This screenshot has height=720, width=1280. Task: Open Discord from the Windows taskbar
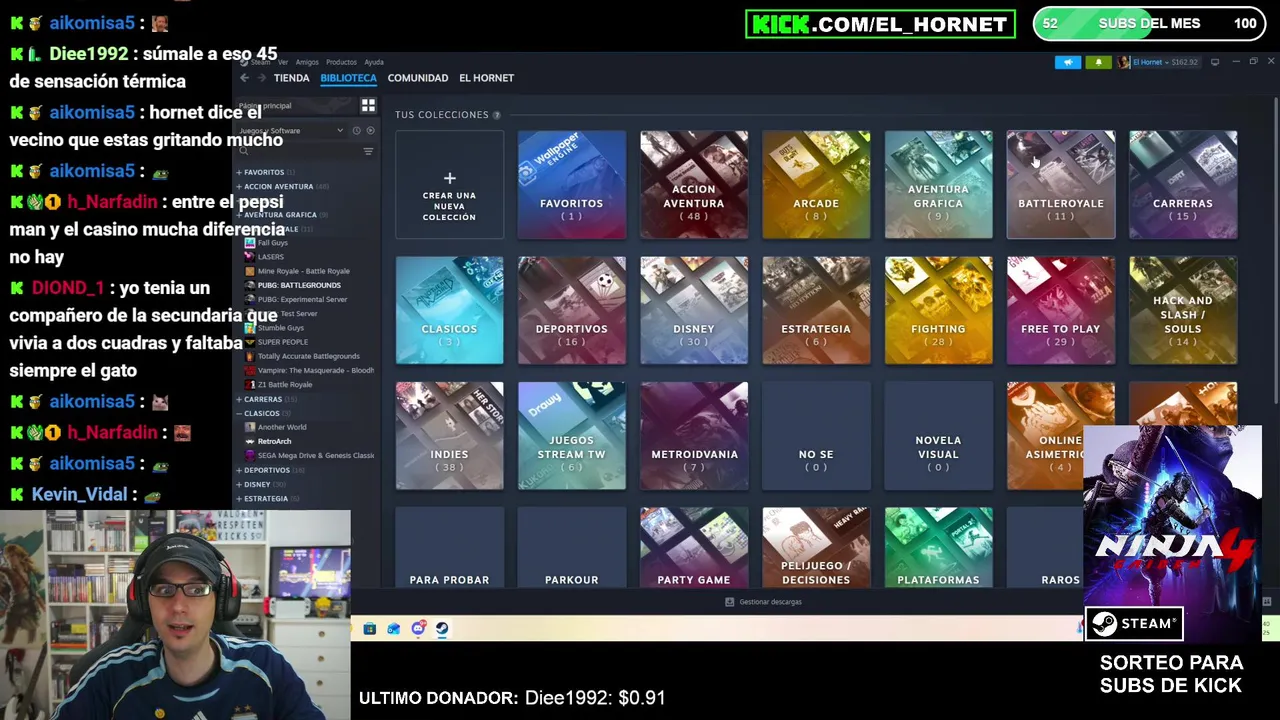[x=418, y=629]
